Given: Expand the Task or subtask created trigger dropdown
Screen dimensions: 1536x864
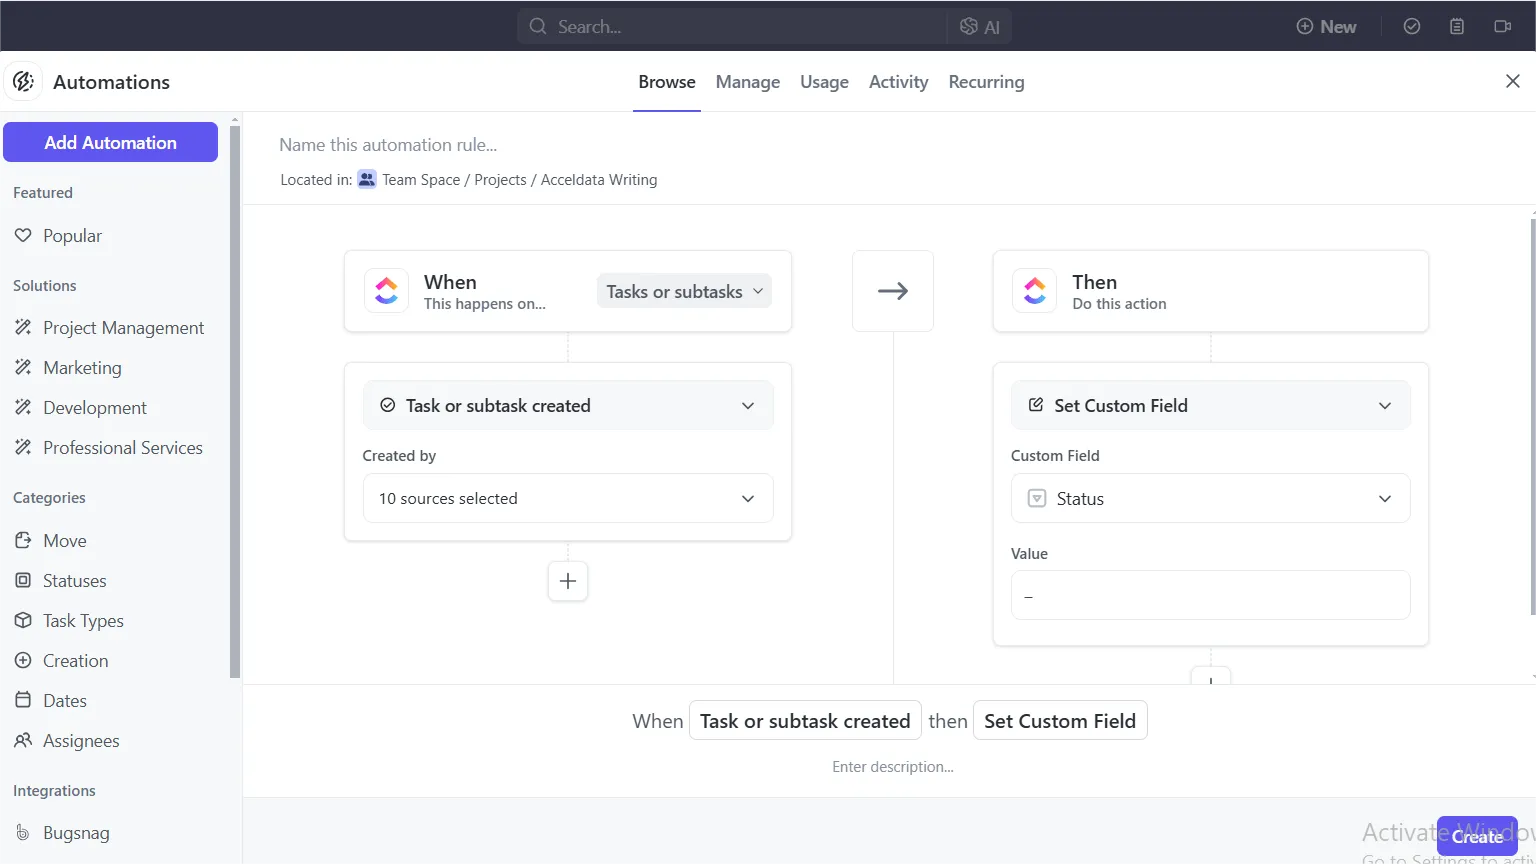Looking at the screenshot, I should tap(568, 405).
